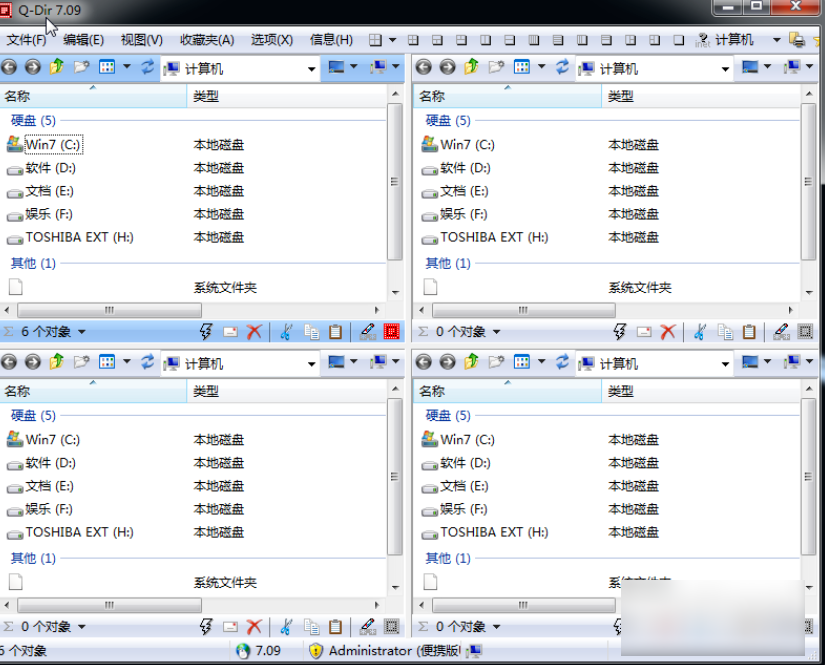Open the address dropdown in top-left pane

click(311, 69)
